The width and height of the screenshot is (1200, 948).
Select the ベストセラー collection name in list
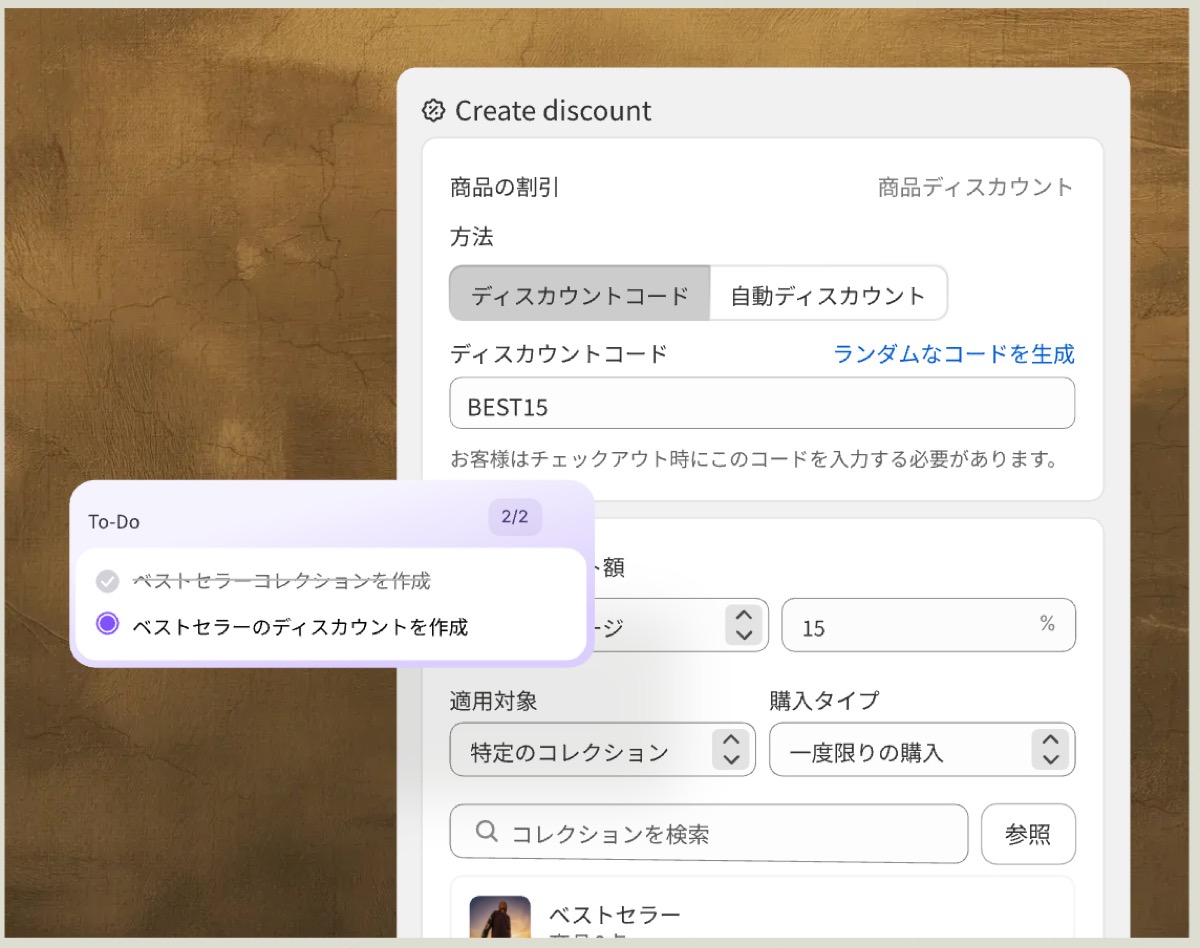(x=614, y=914)
